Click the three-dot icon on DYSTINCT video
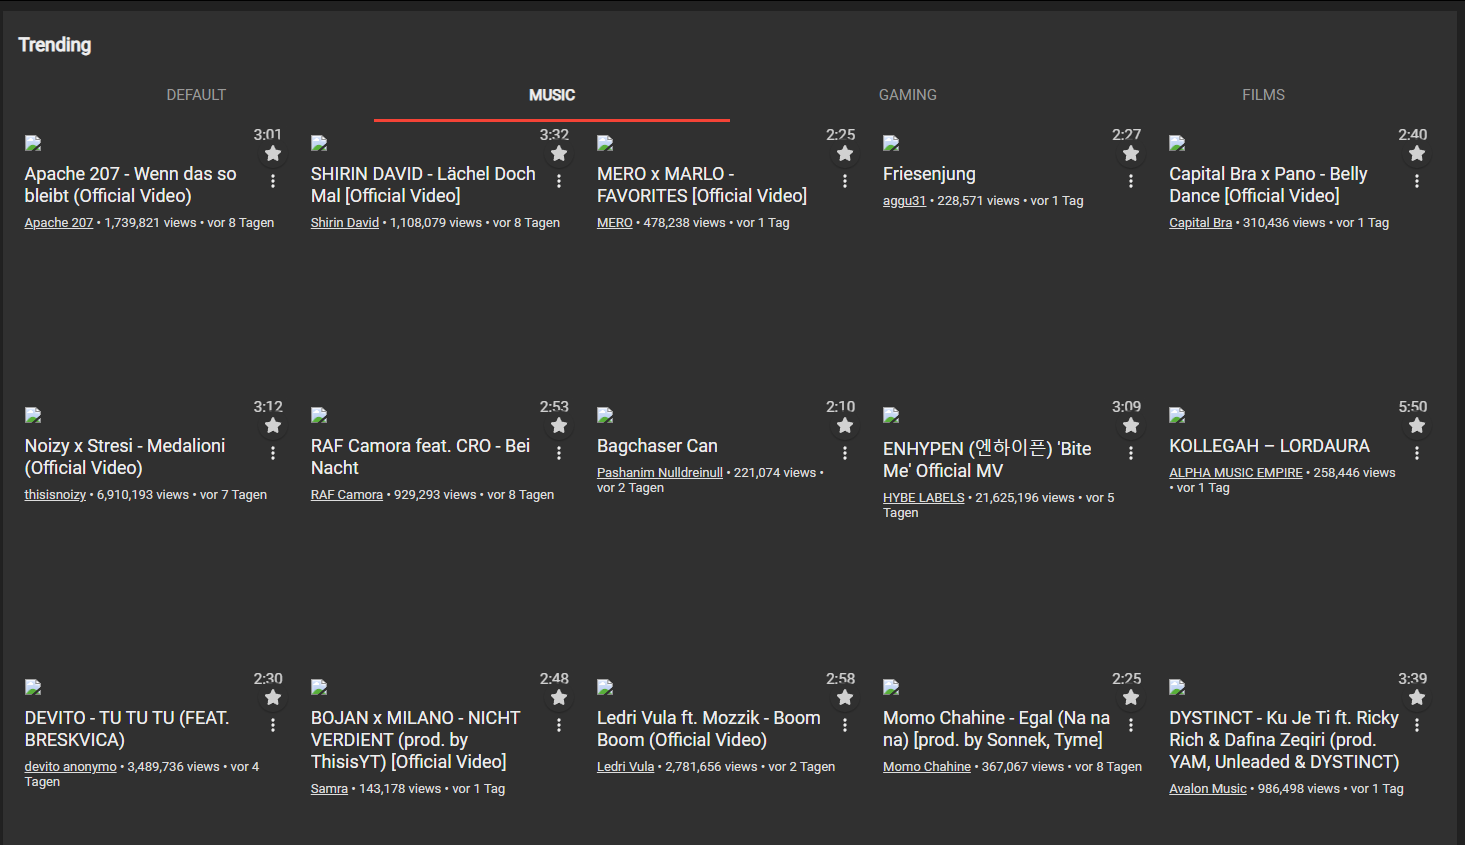 click(1417, 724)
